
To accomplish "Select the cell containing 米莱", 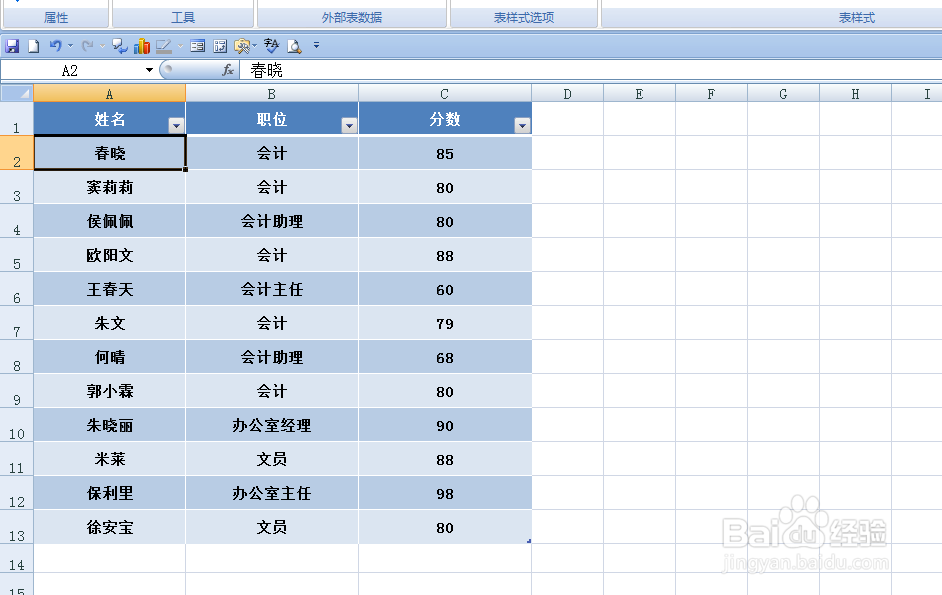I will click(109, 459).
